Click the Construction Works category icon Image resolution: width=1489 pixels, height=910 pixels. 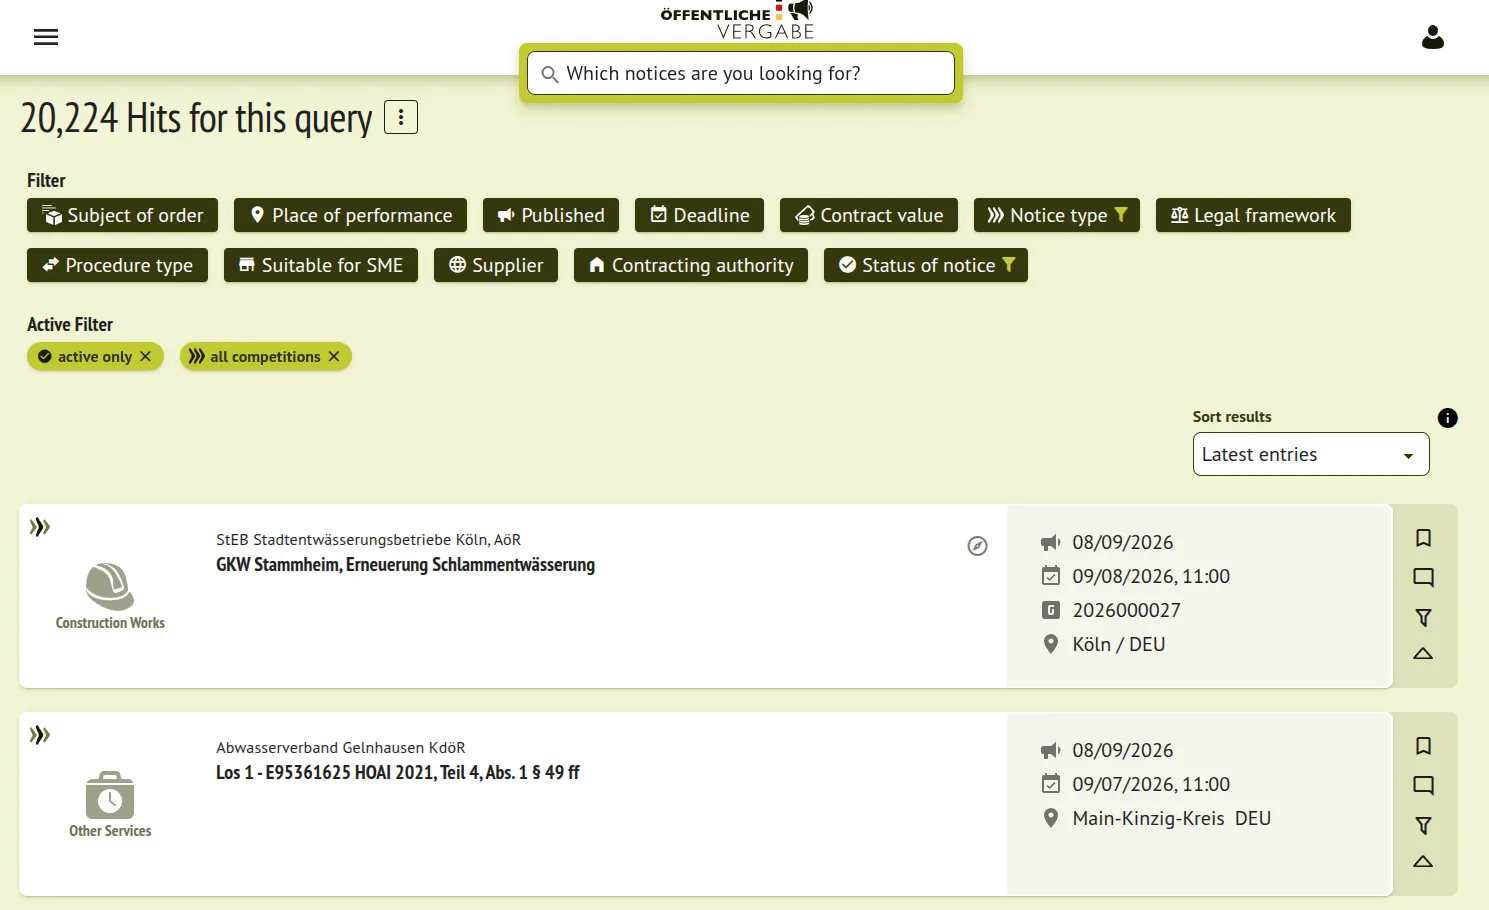(110, 586)
